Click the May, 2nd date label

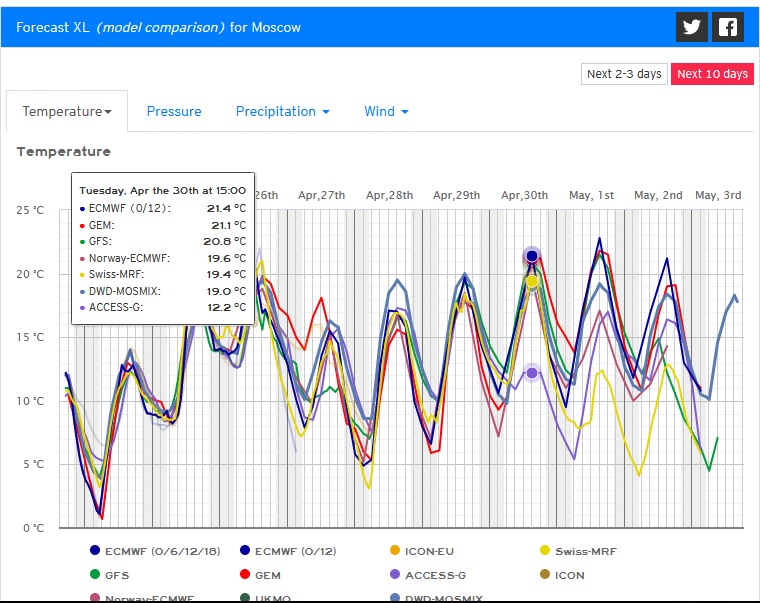click(658, 195)
